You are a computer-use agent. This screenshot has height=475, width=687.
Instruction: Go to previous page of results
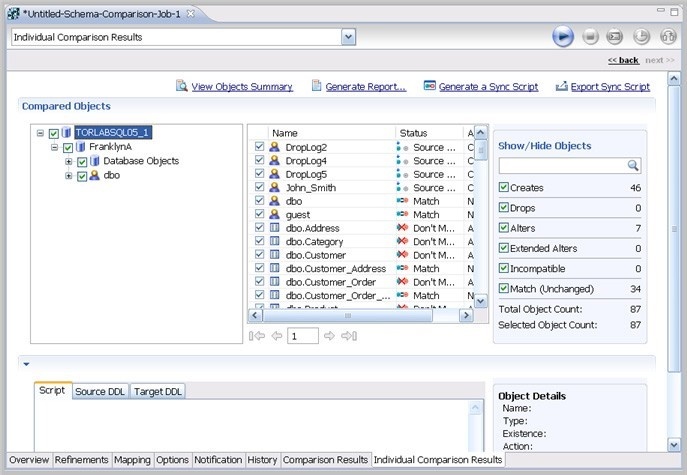pos(276,336)
